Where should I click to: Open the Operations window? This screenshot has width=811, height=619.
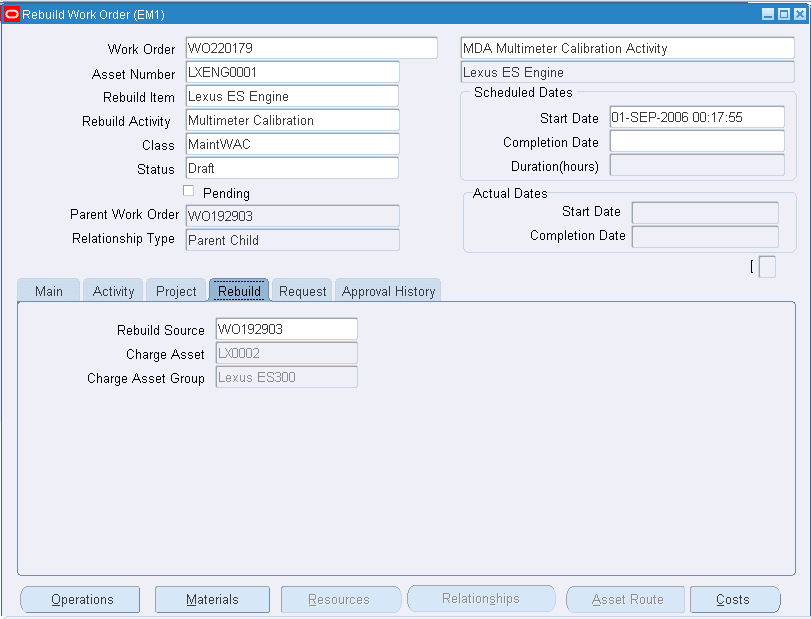(79, 599)
